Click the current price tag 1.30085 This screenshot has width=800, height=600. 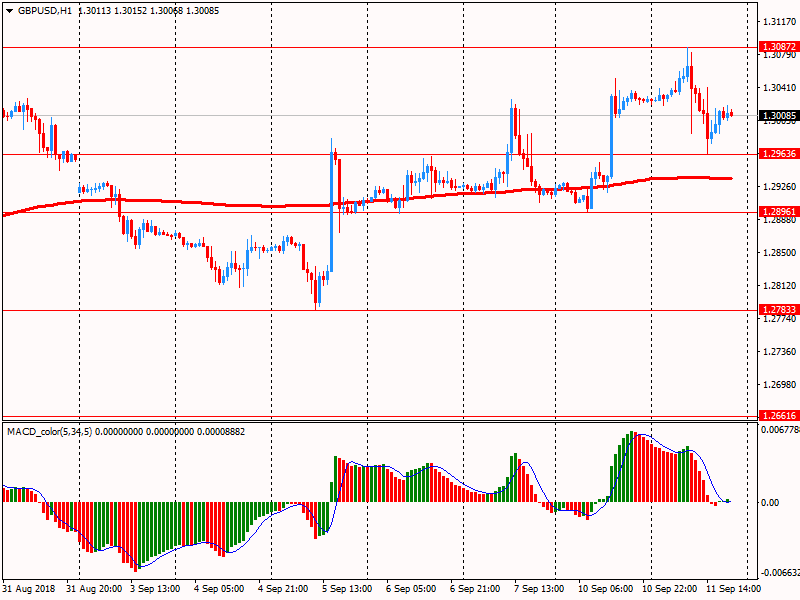pyautogui.click(x=779, y=116)
